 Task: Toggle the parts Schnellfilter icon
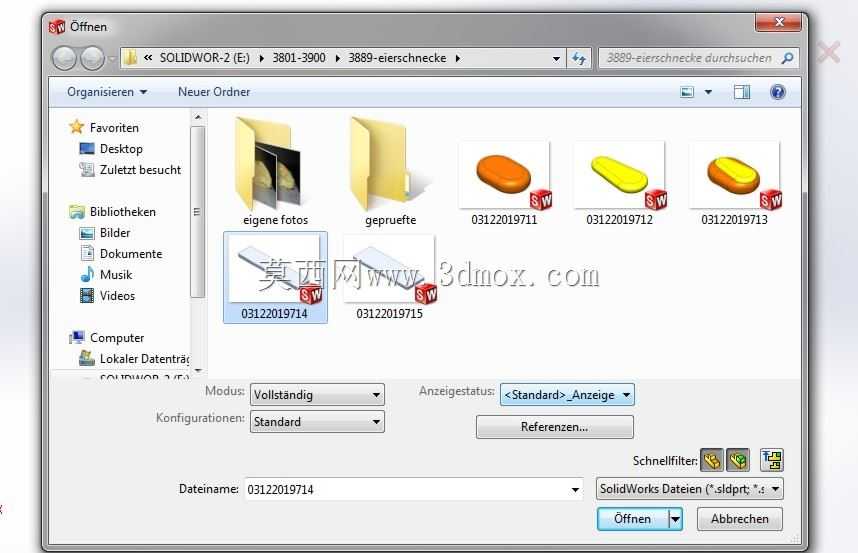point(711,461)
